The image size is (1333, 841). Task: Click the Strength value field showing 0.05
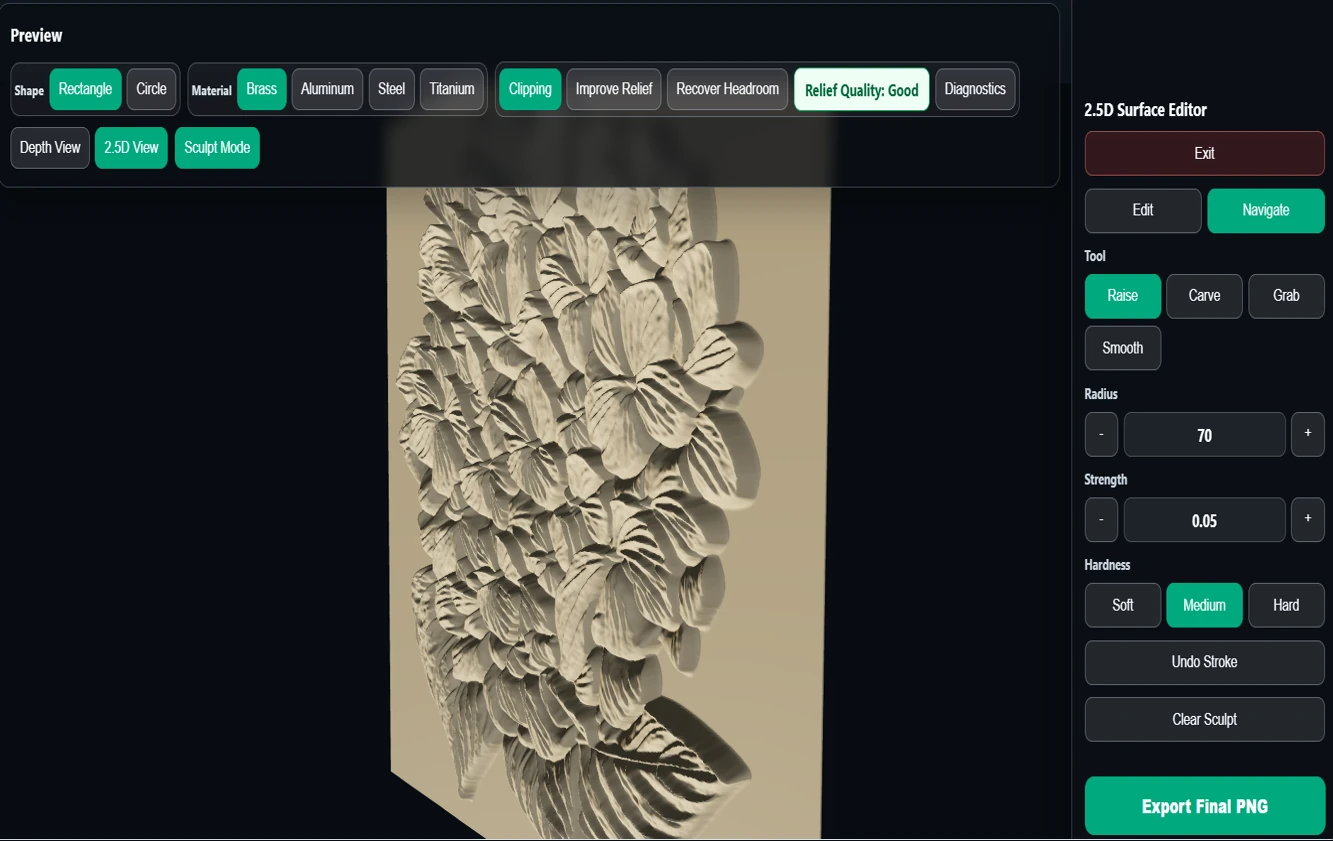tap(1204, 520)
